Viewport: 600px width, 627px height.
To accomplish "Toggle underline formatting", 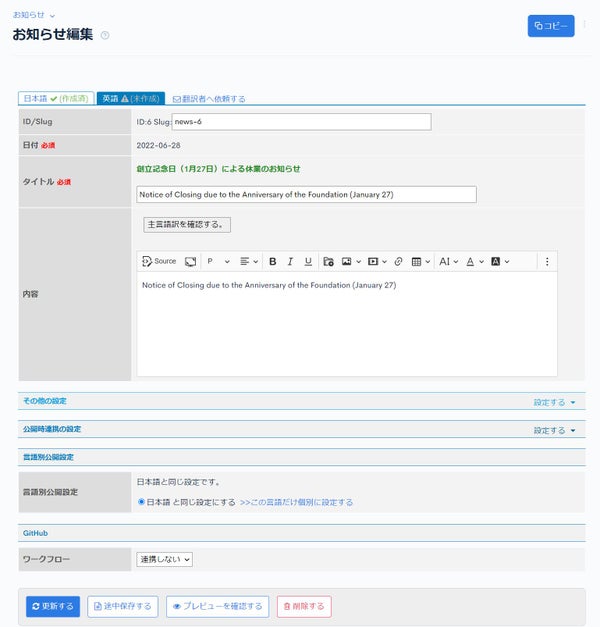I will [x=308, y=262].
